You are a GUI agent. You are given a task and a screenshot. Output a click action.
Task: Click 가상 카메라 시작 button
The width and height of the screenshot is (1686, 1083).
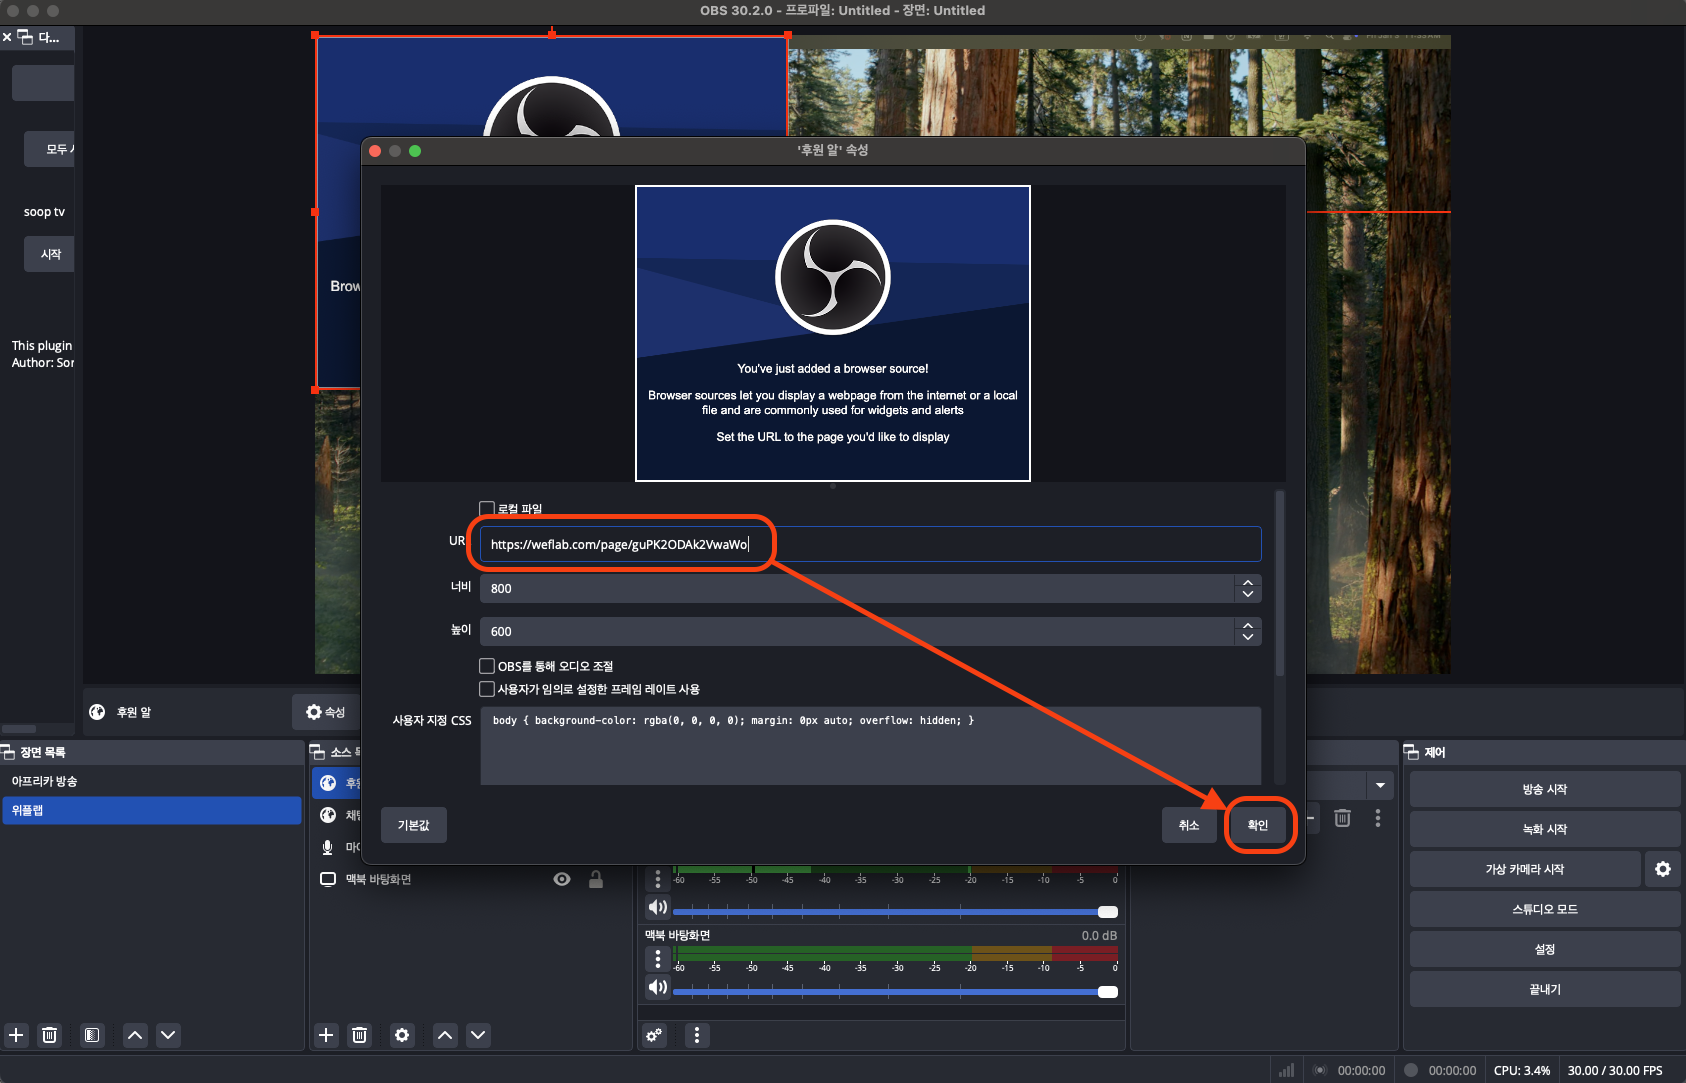[1525, 869]
